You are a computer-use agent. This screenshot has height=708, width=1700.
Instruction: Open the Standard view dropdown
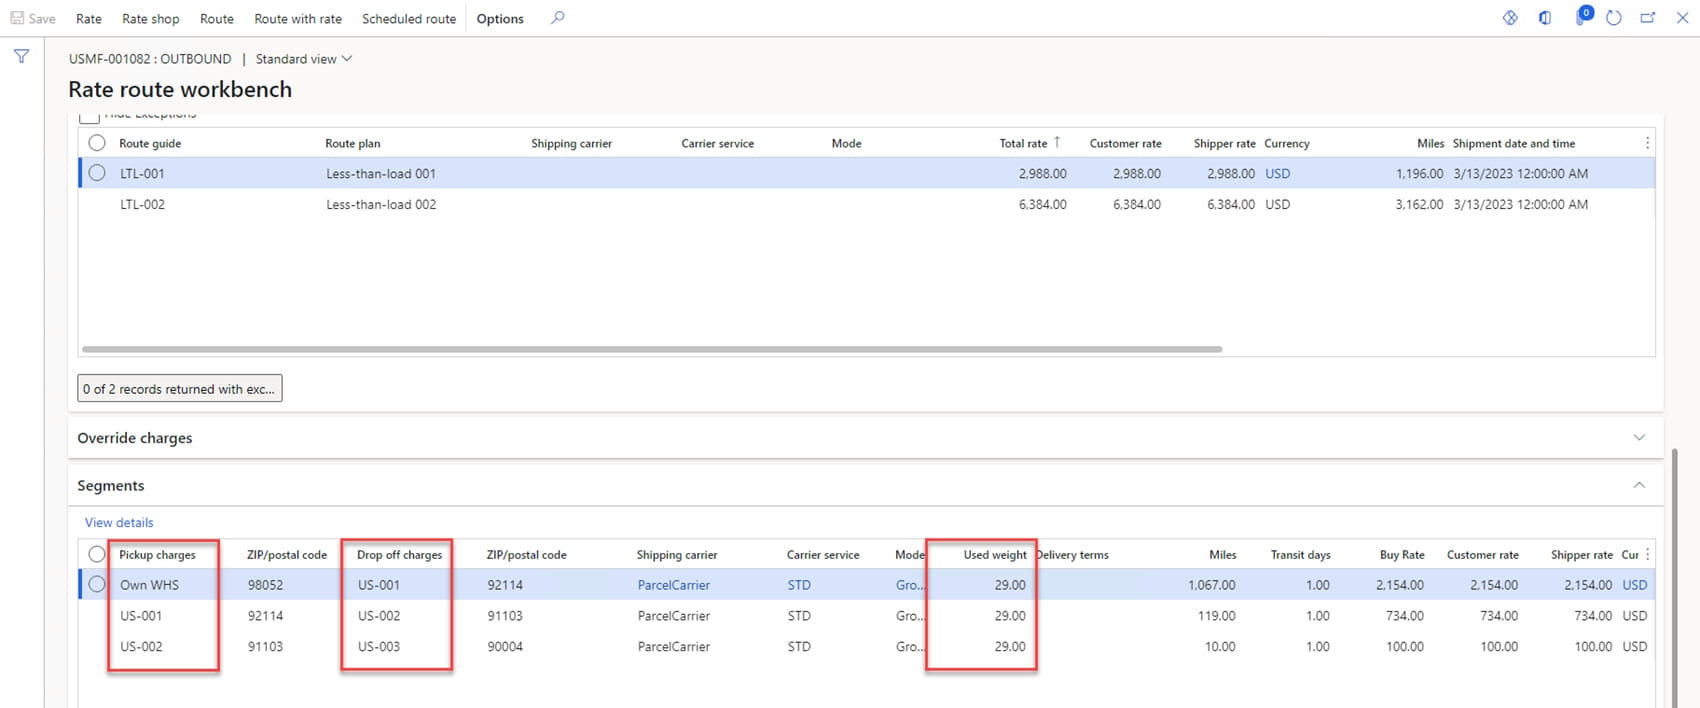coord(304,59)
